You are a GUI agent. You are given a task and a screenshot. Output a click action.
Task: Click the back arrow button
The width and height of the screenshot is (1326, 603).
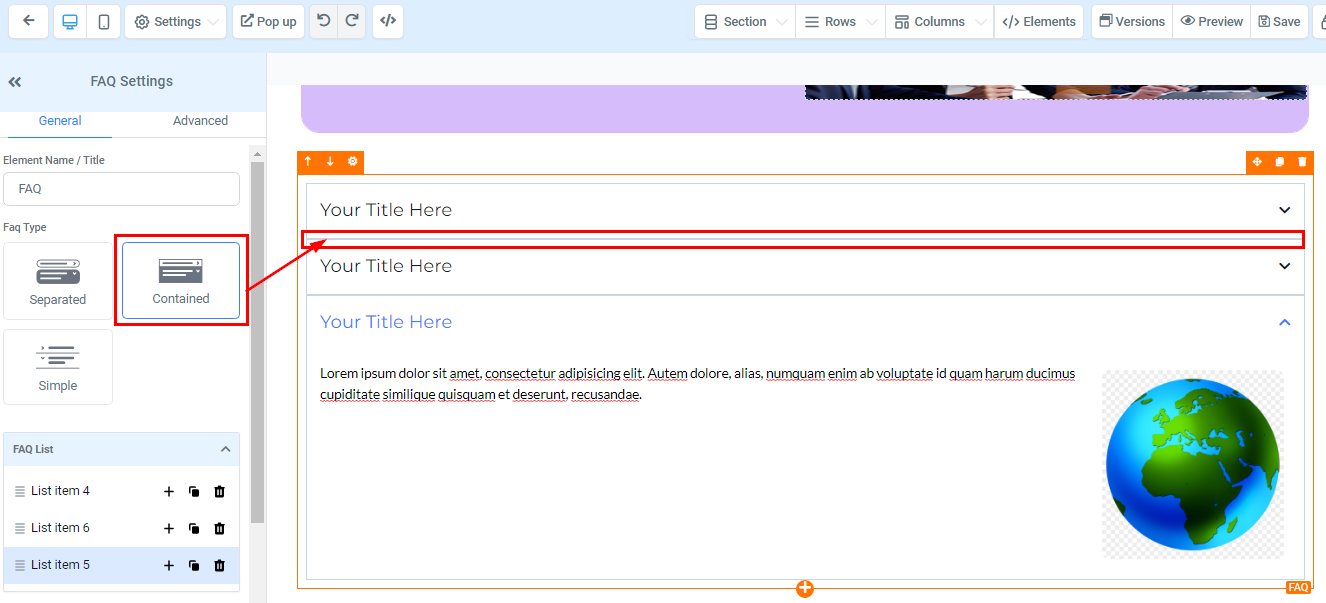(x=28, y=21)
